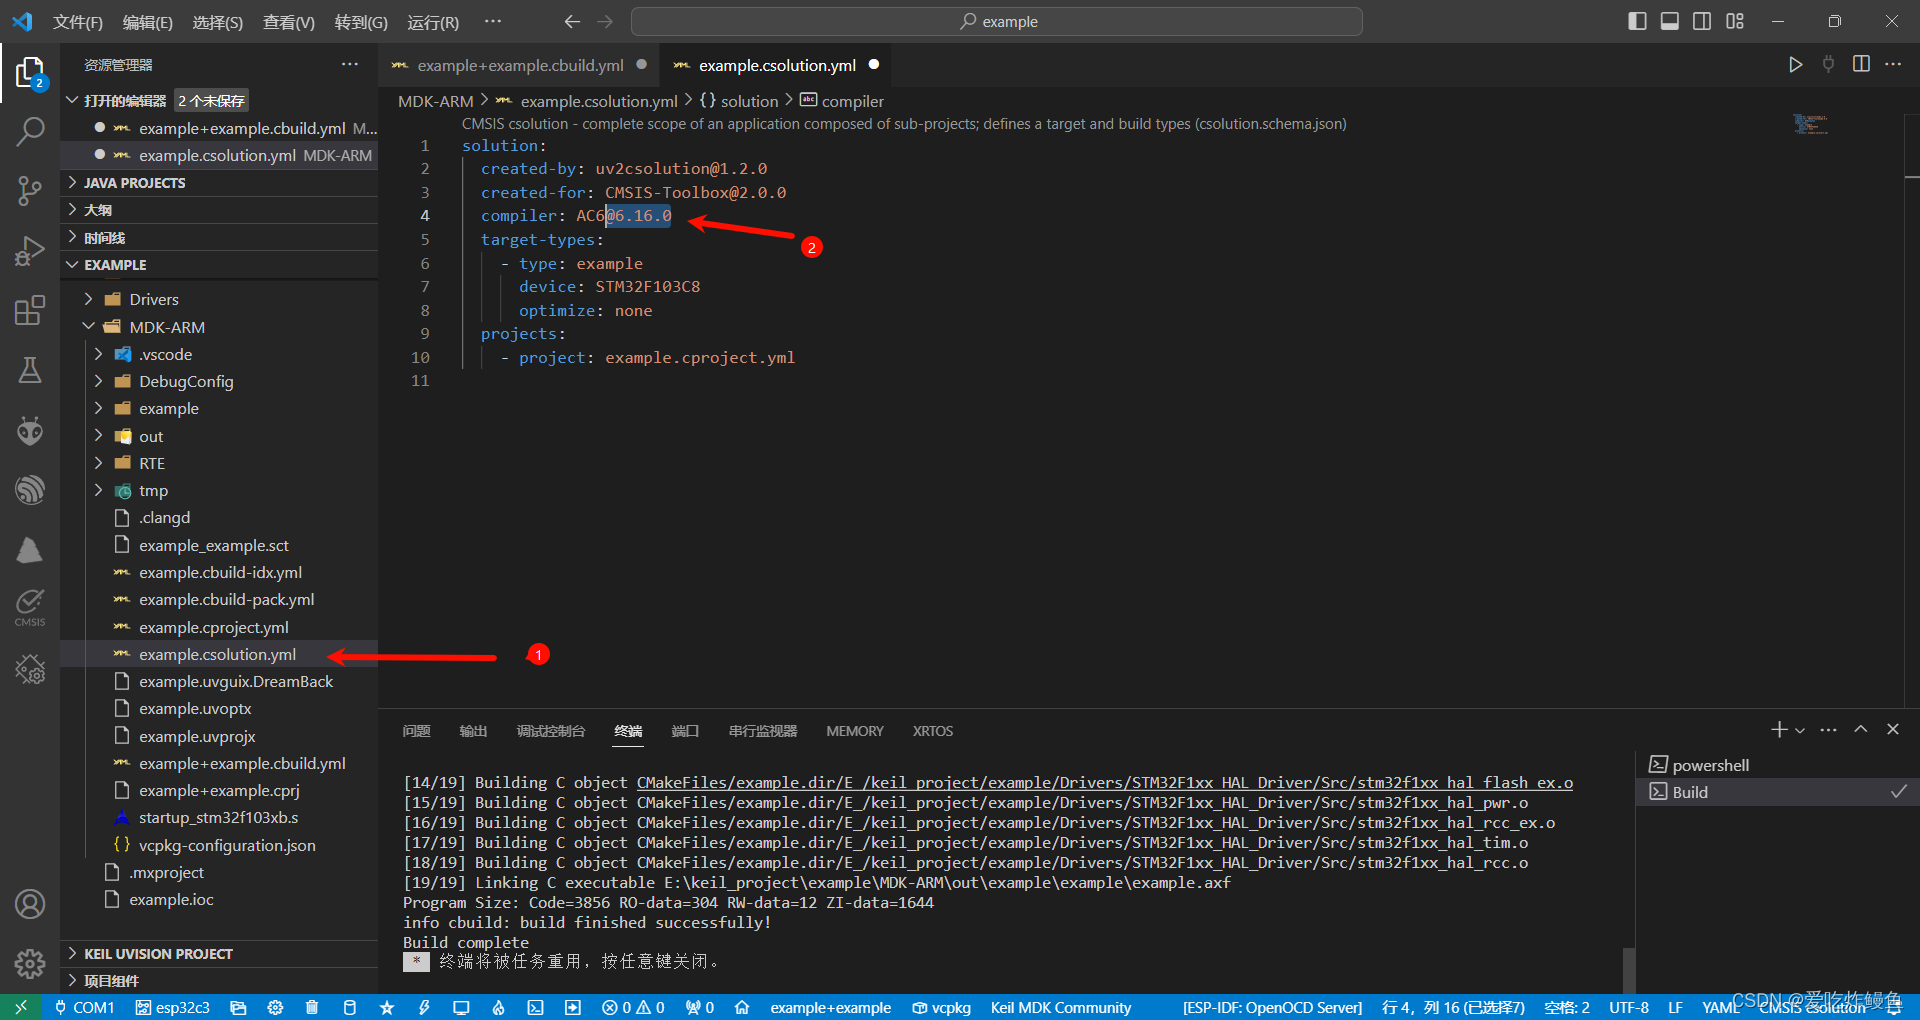Open remote window indicator in status bar
This screenshot has height=1020, width=1920.
21,1007
